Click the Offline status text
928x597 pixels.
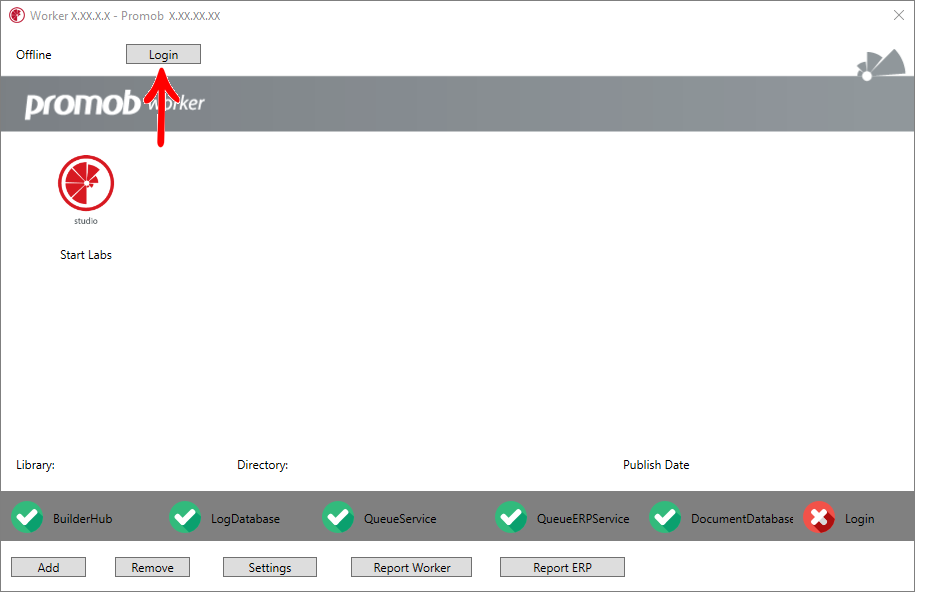pyautogui.click(x=34, y=54)
